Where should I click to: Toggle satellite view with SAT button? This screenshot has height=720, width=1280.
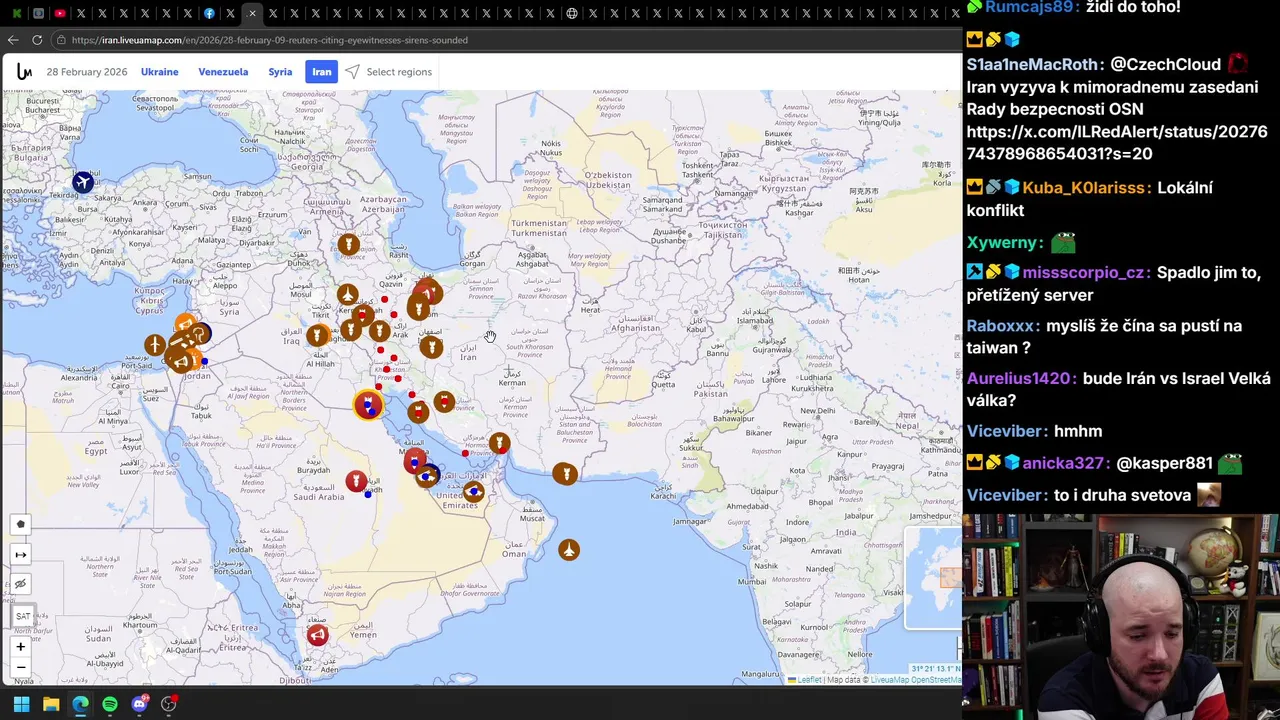point(22,616)
